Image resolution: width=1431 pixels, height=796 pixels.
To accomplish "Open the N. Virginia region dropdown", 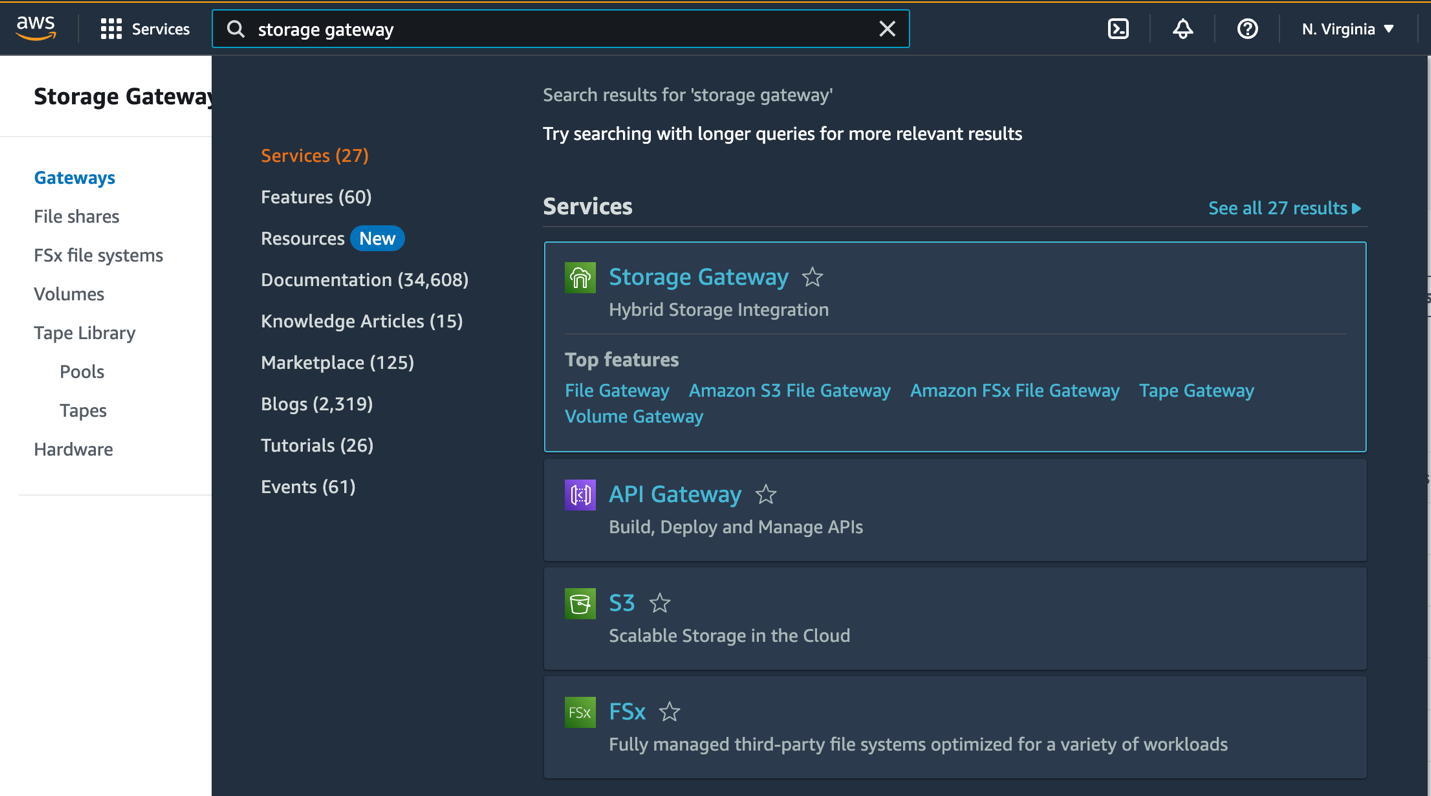I will tap(1345, 28).
